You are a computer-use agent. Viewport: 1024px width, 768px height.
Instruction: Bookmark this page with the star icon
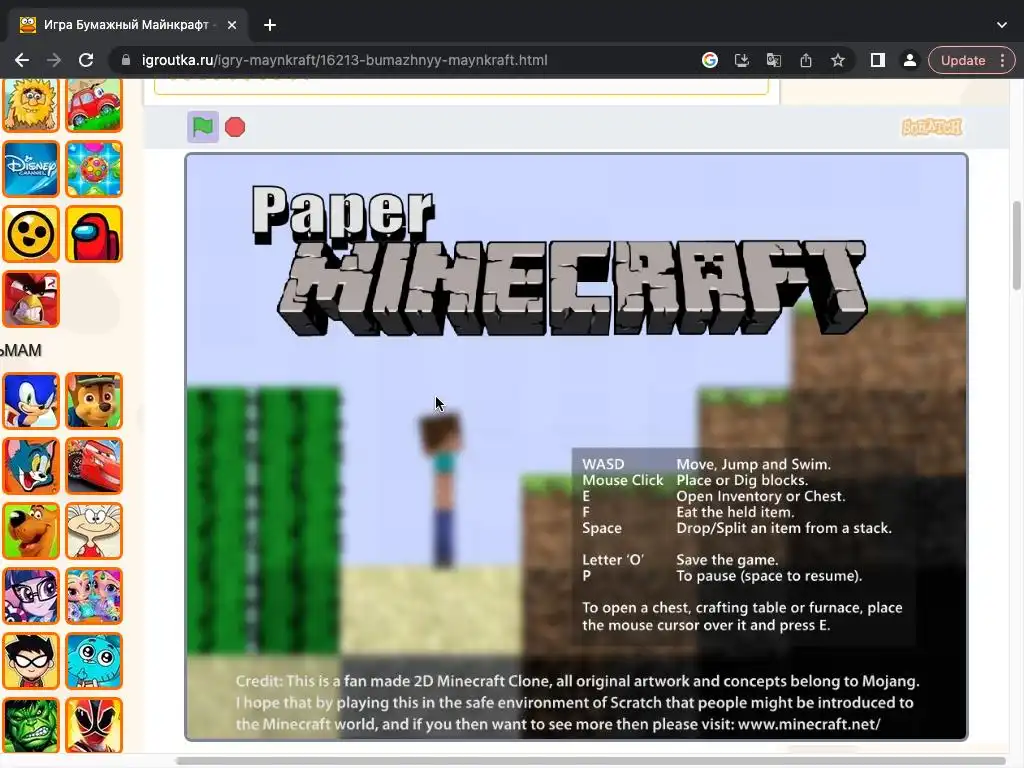click(838, 60)
